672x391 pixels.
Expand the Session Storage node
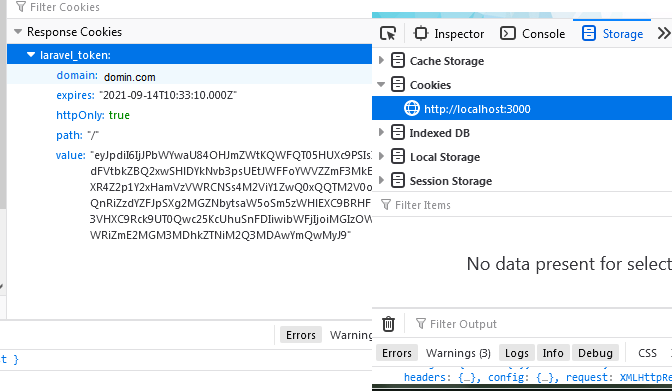(x=381, y=180)
